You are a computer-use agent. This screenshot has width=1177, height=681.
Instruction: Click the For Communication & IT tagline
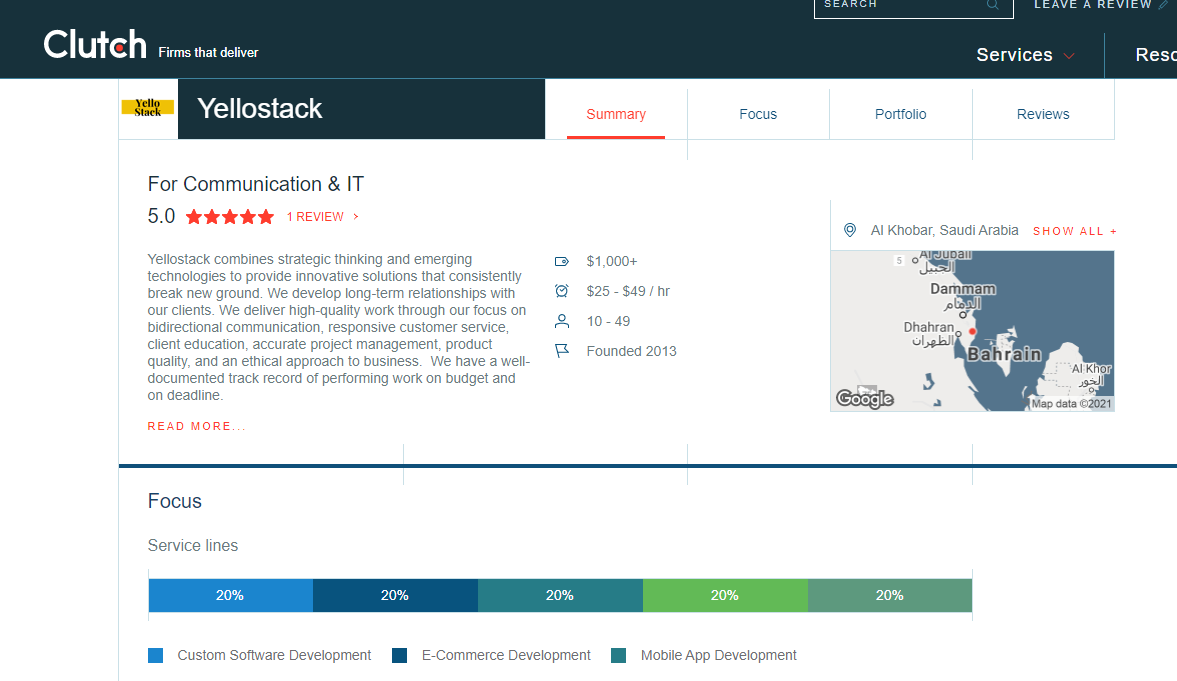(x=256, y=184)
